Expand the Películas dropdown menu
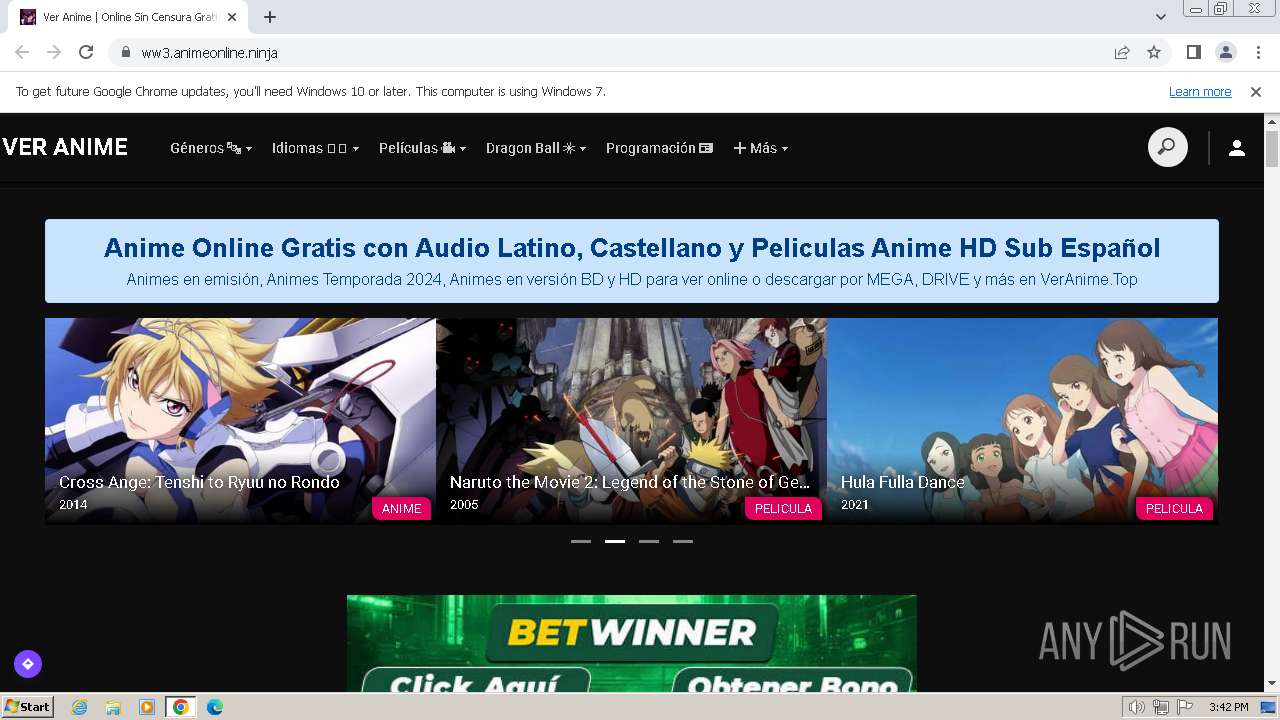This screenshot has height=720, width=1280. coord(422,148)
